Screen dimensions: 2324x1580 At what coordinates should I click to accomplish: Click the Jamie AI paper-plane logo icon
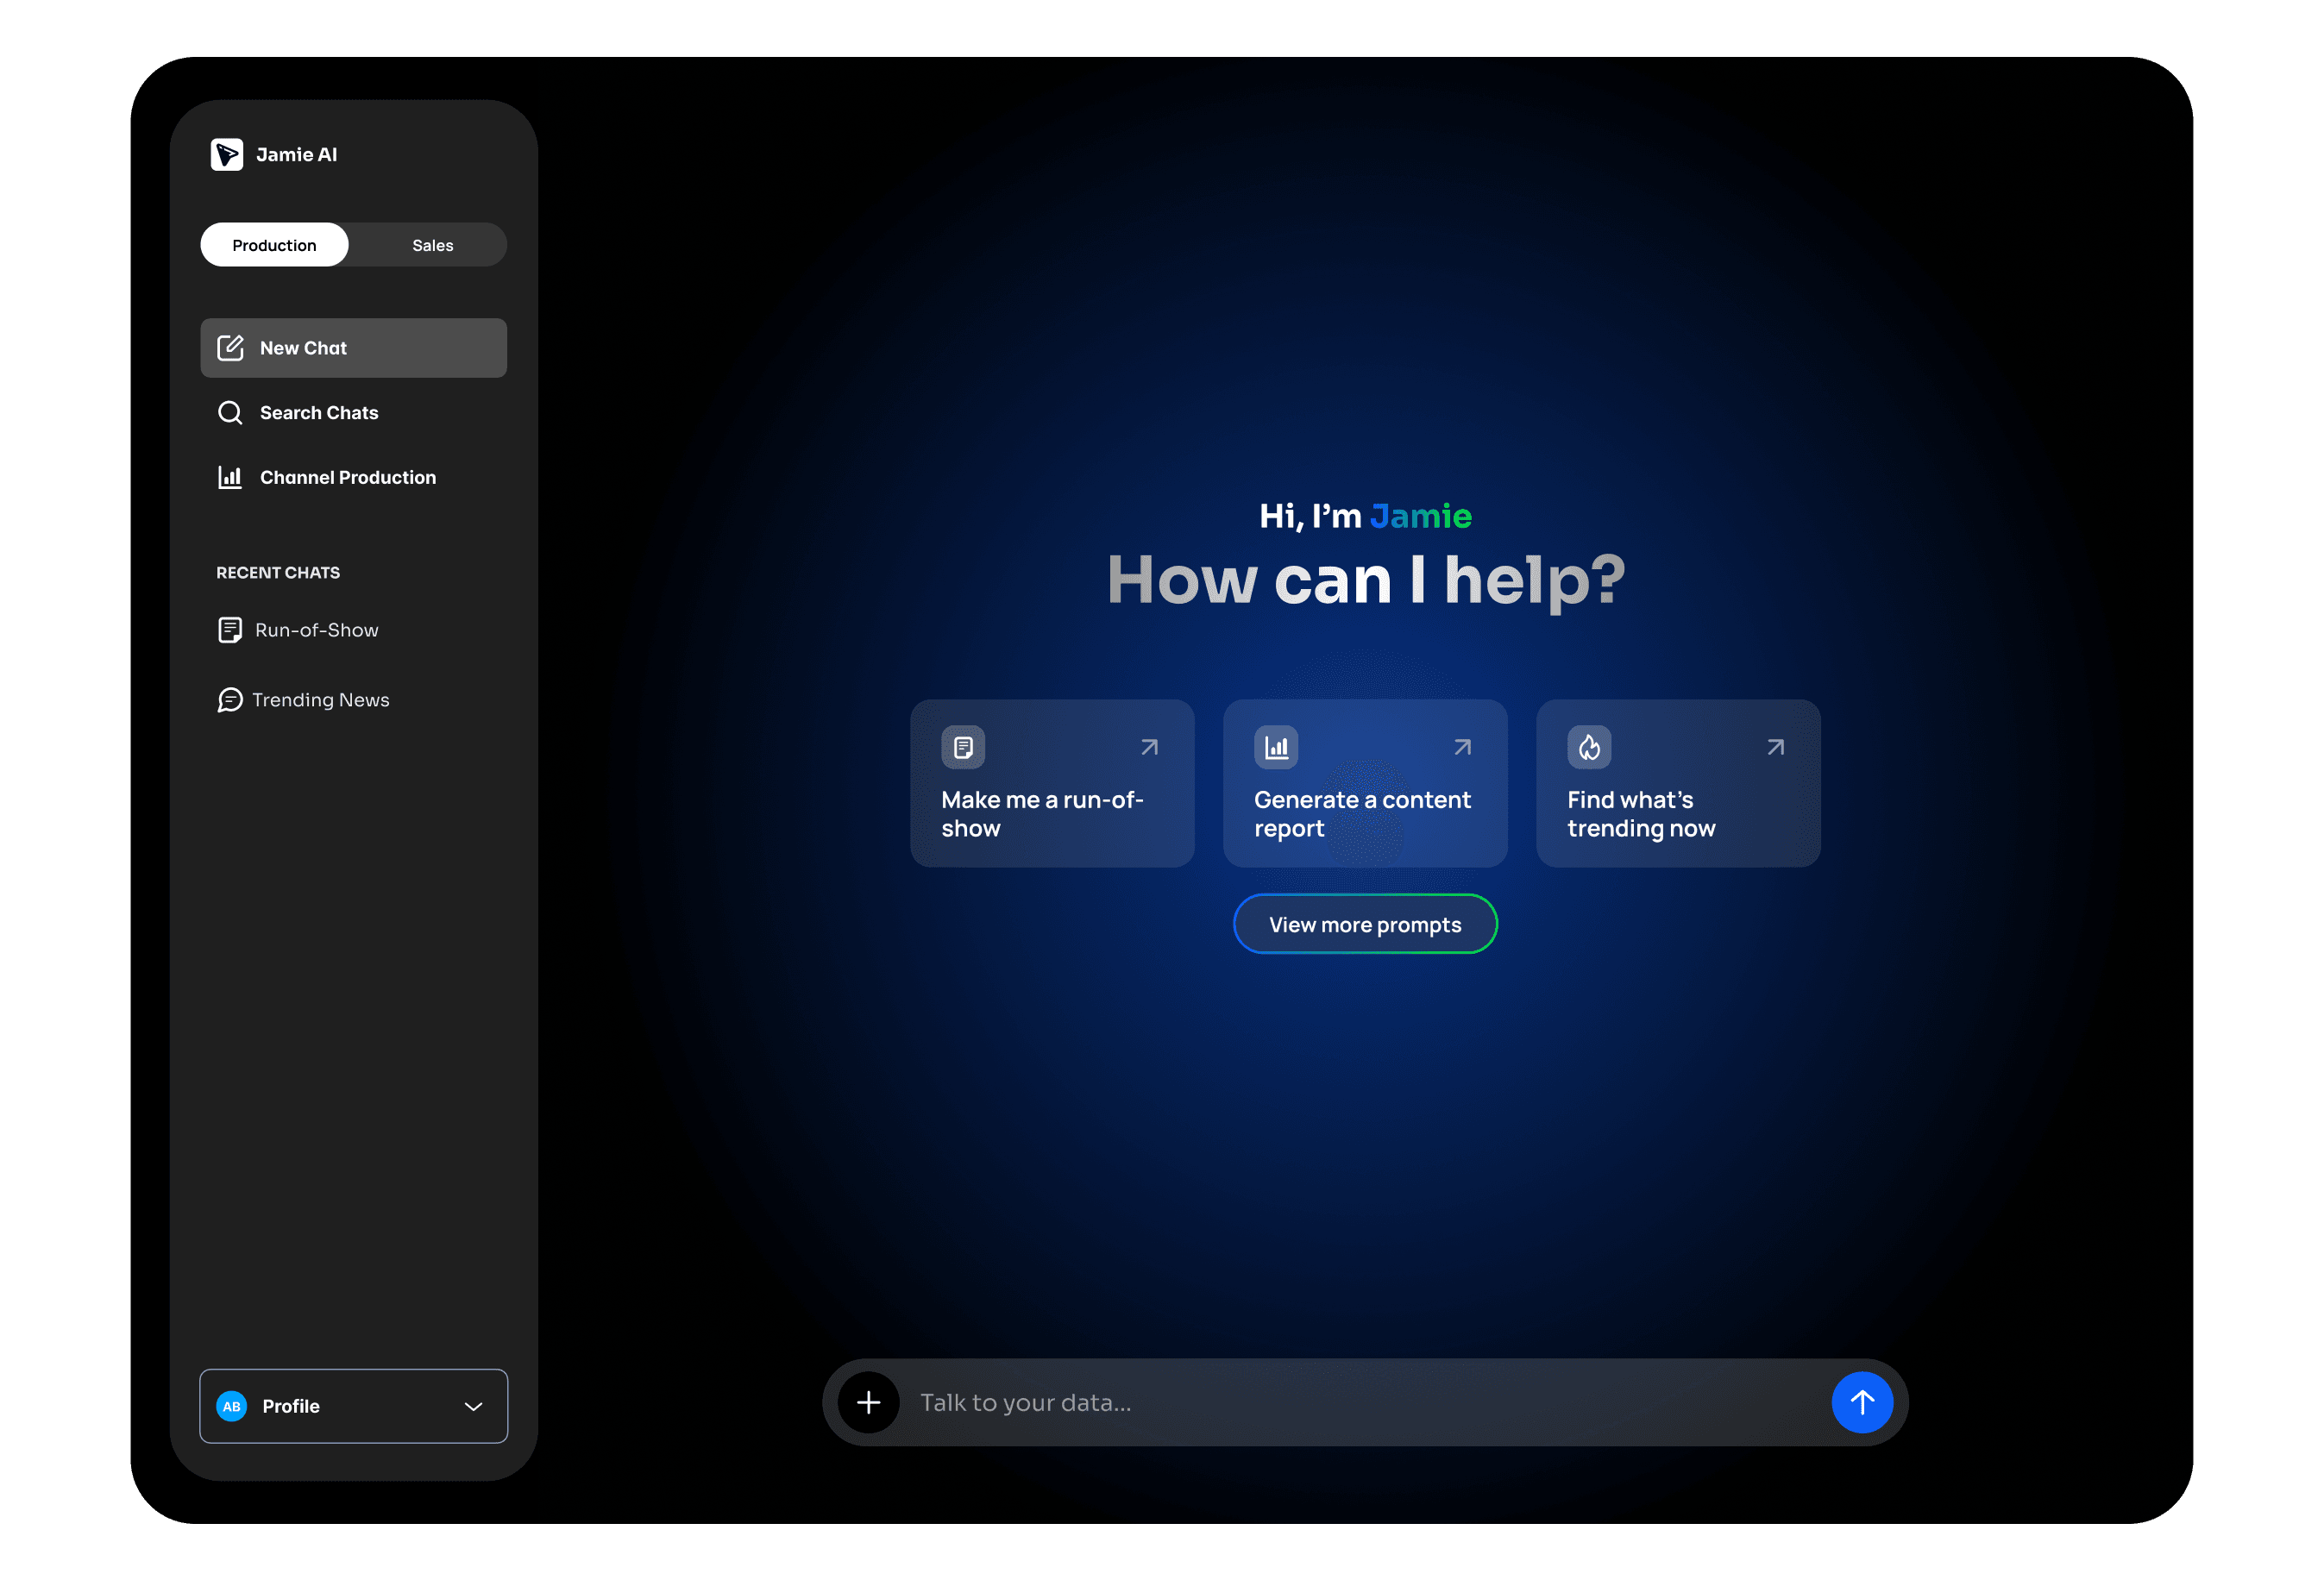(227, 154)
